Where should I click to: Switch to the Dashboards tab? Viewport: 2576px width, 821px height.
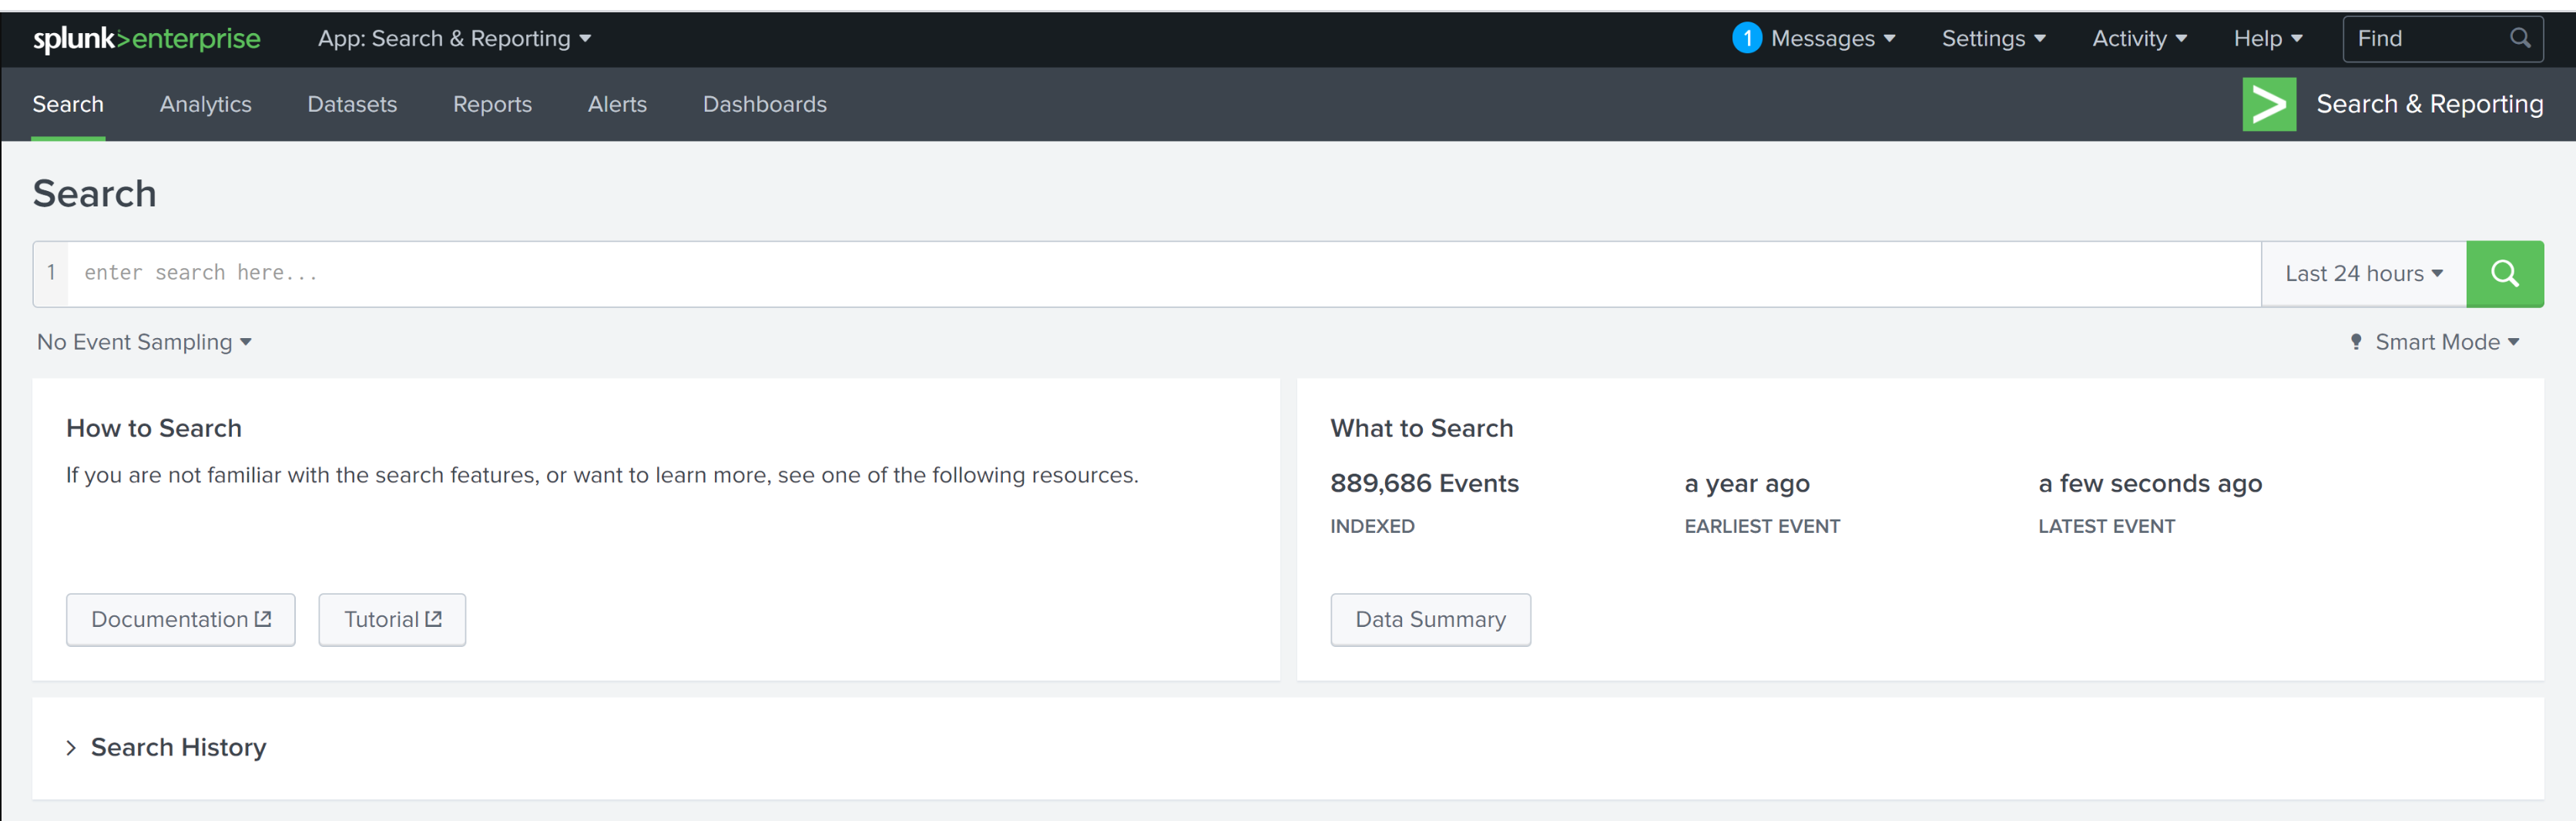(764, 104)
